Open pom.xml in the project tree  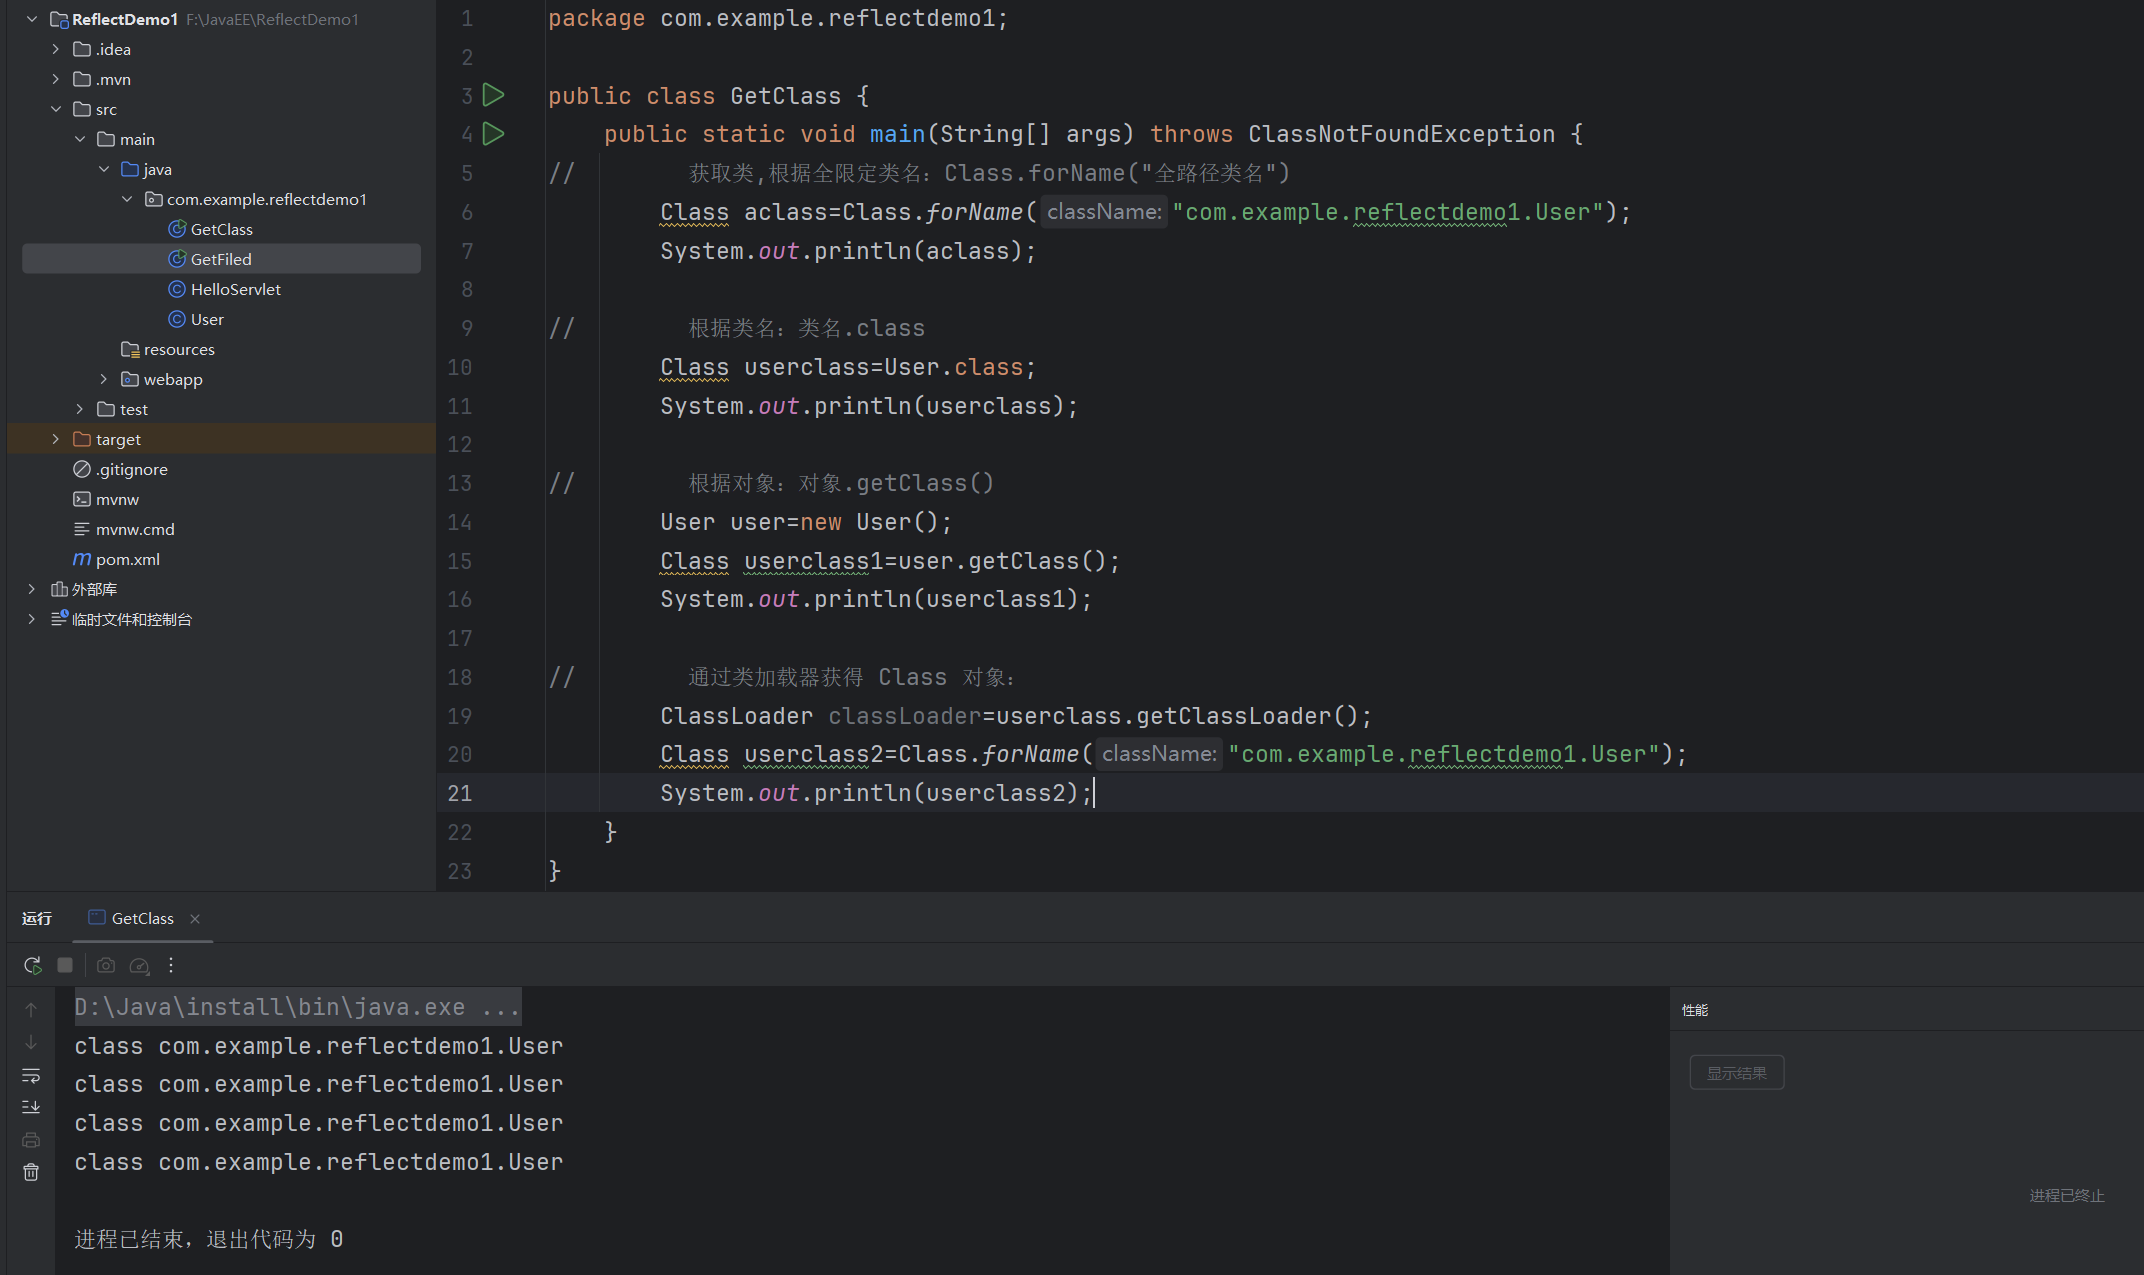pos(127,559)
